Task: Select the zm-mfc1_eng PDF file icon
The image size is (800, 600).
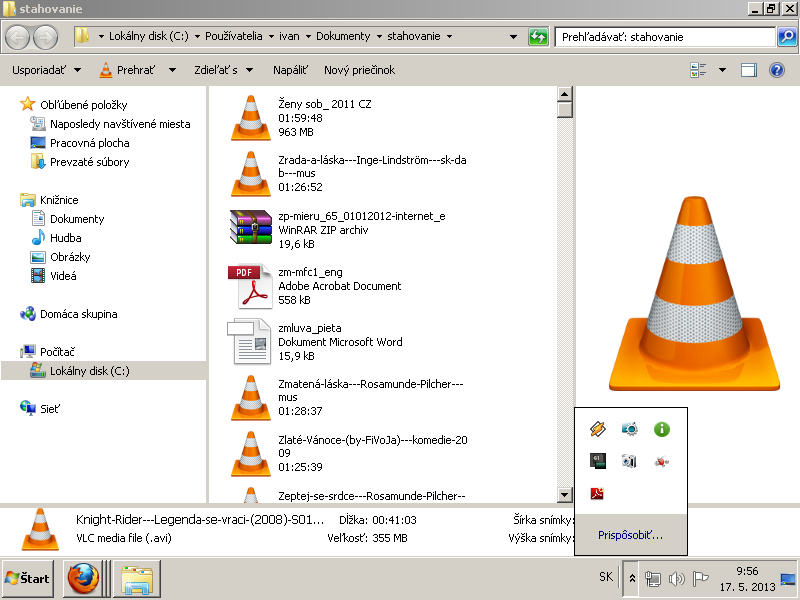Action: click(x=251, y=286)
